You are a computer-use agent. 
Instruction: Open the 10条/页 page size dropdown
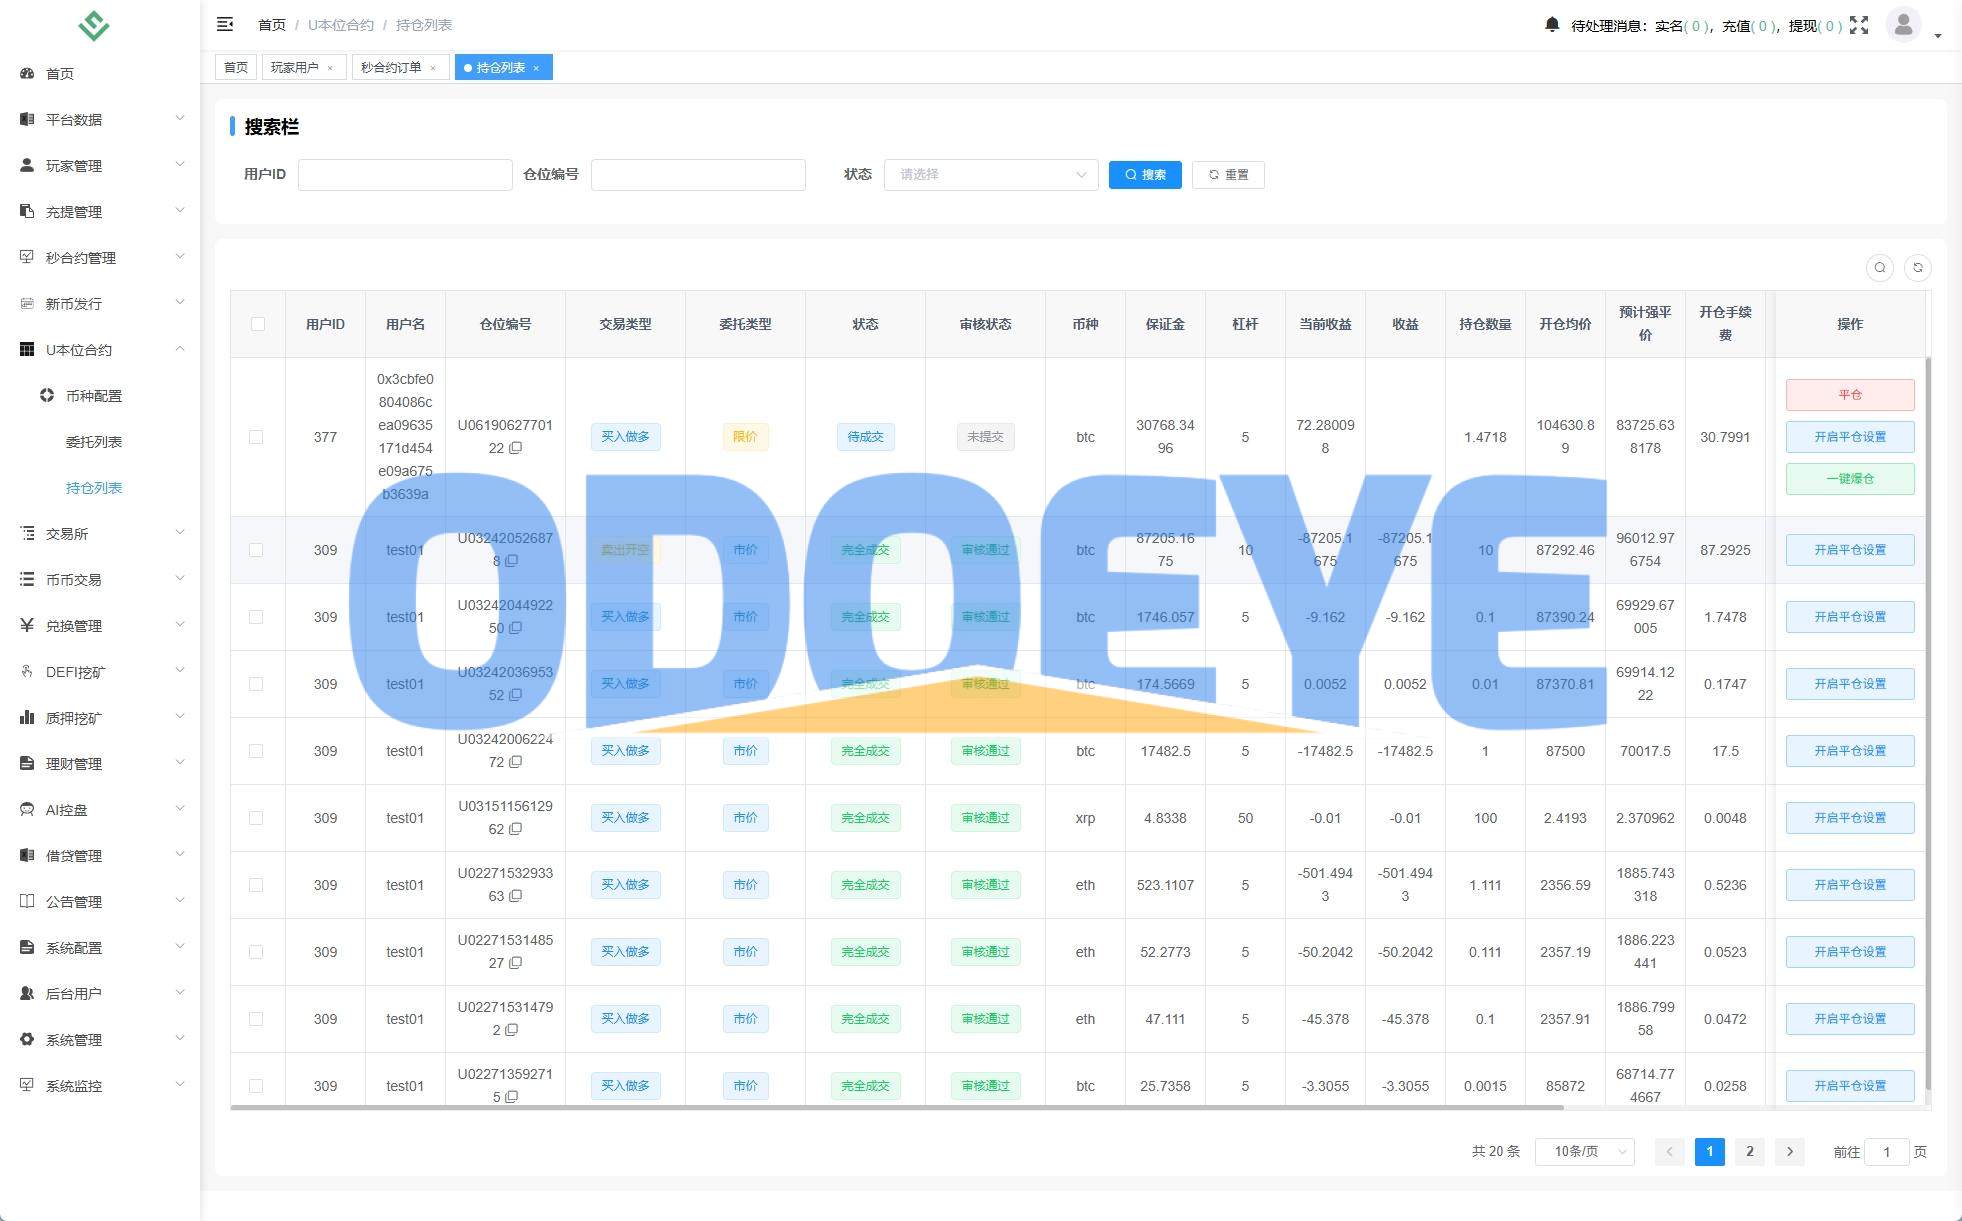[1584, 1152]
